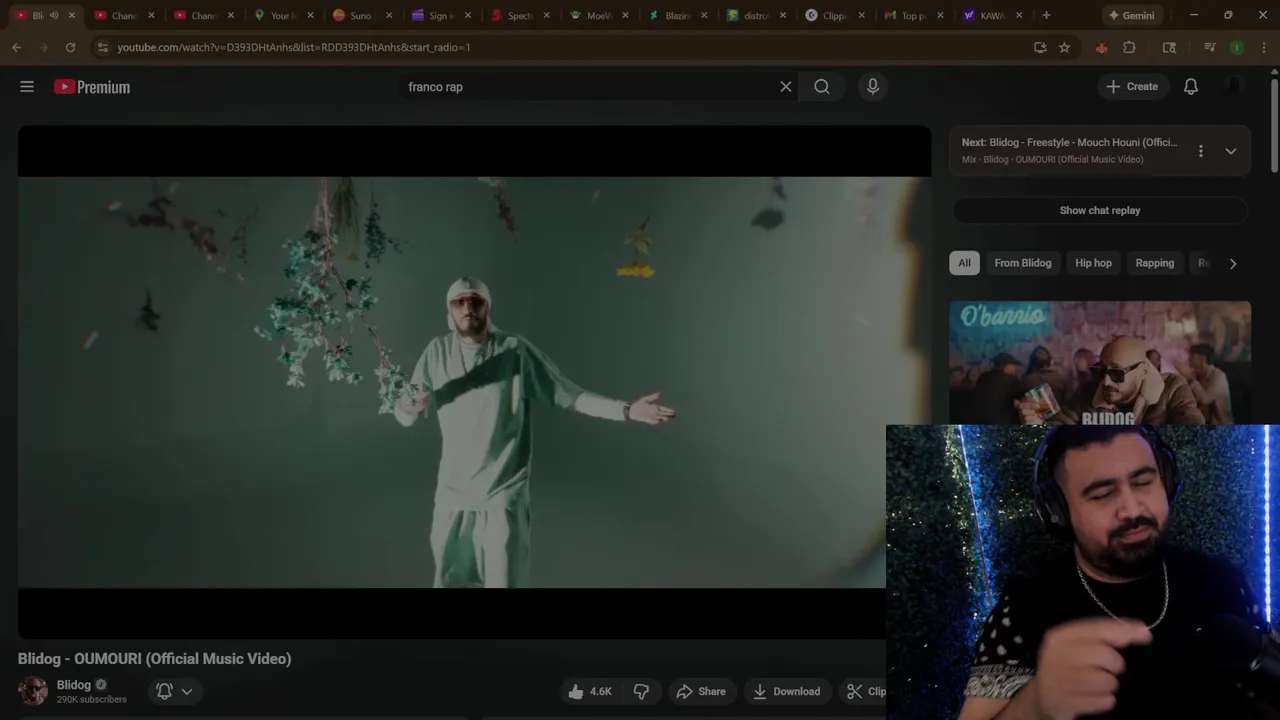The image size is (1280, 720).
Task: Click the 'Blidog - OUMOURI (Official Music Video)' title
Action: 155,659
